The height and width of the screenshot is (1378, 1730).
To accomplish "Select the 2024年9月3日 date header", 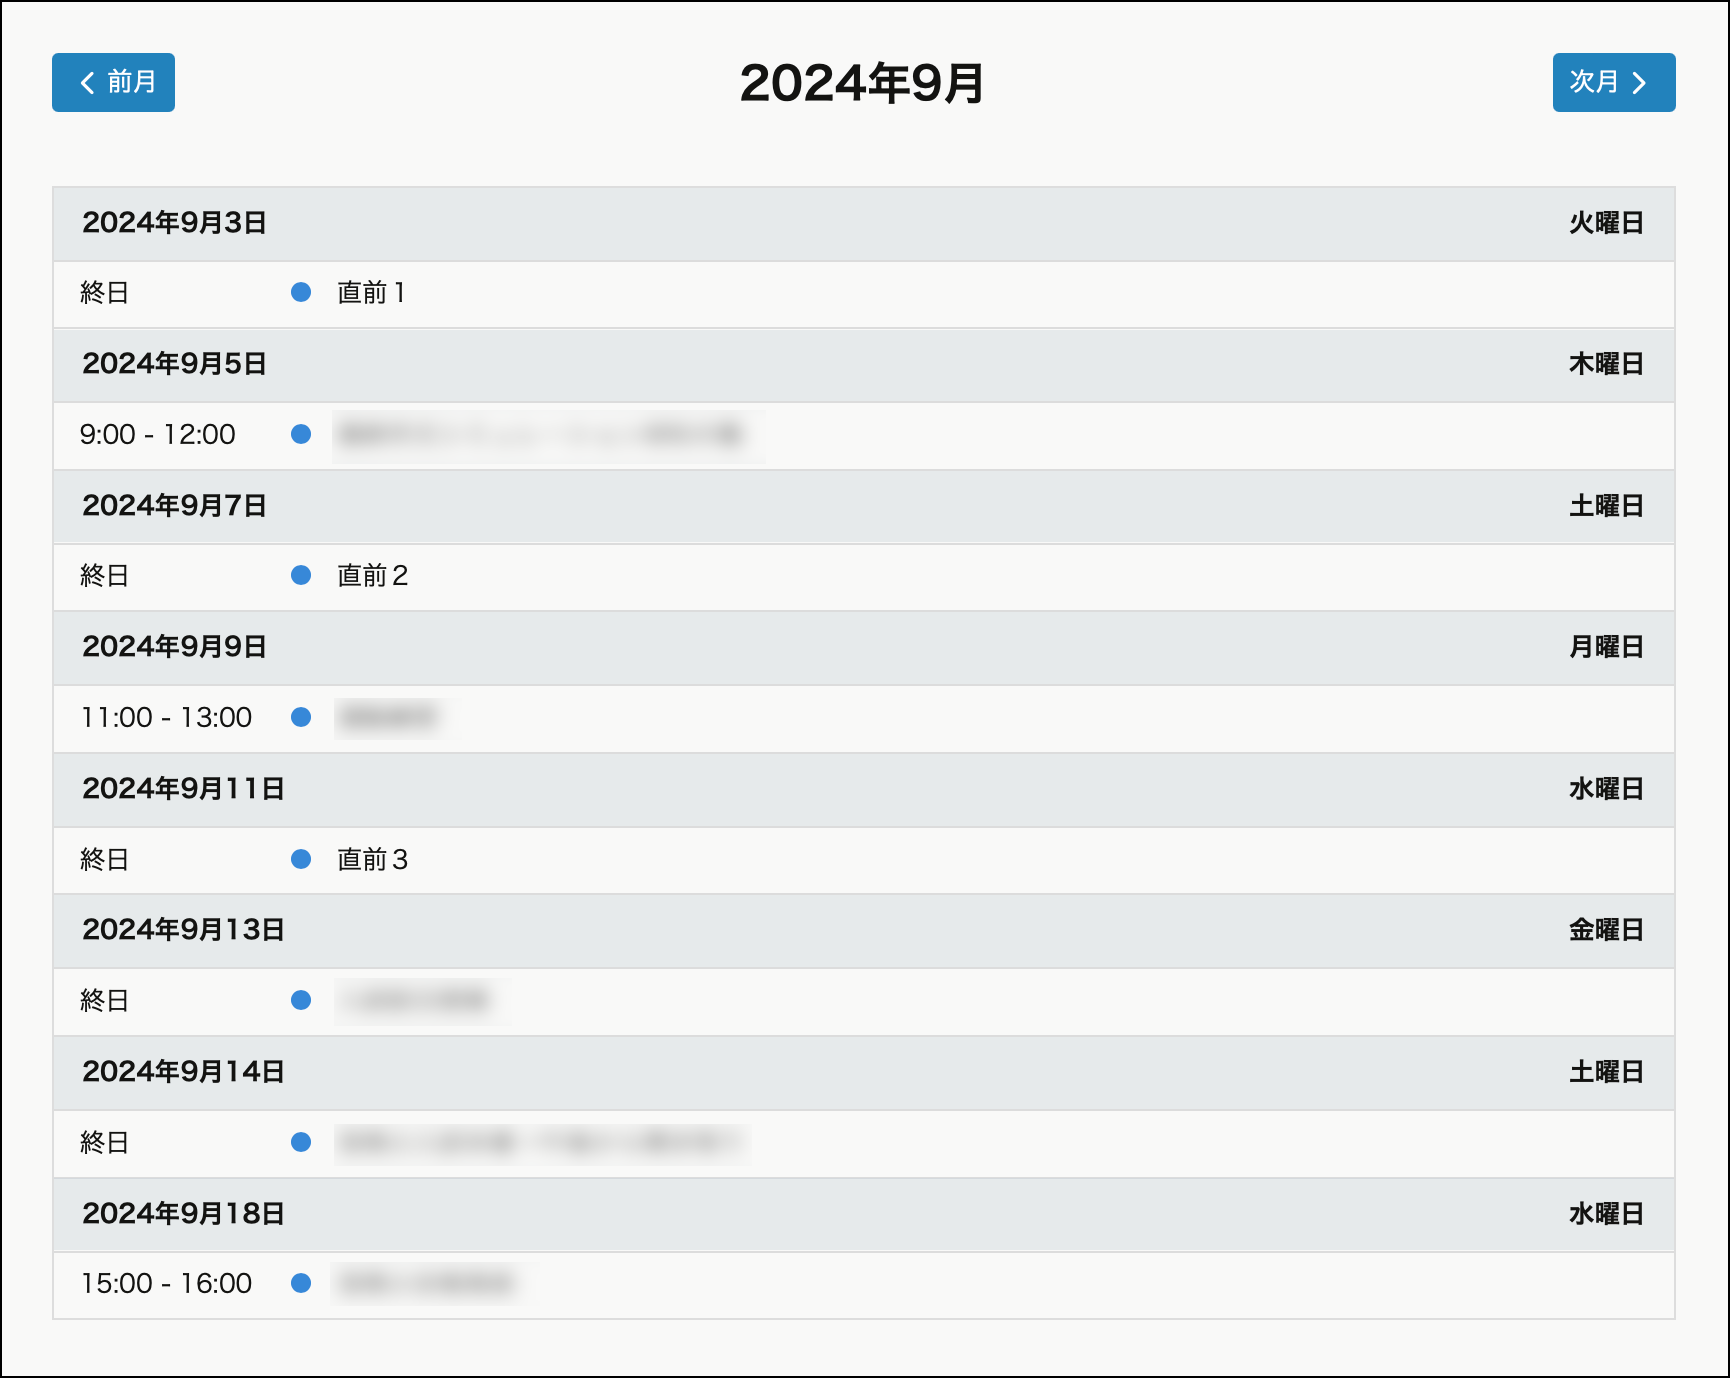I will [x=174, y=223].
